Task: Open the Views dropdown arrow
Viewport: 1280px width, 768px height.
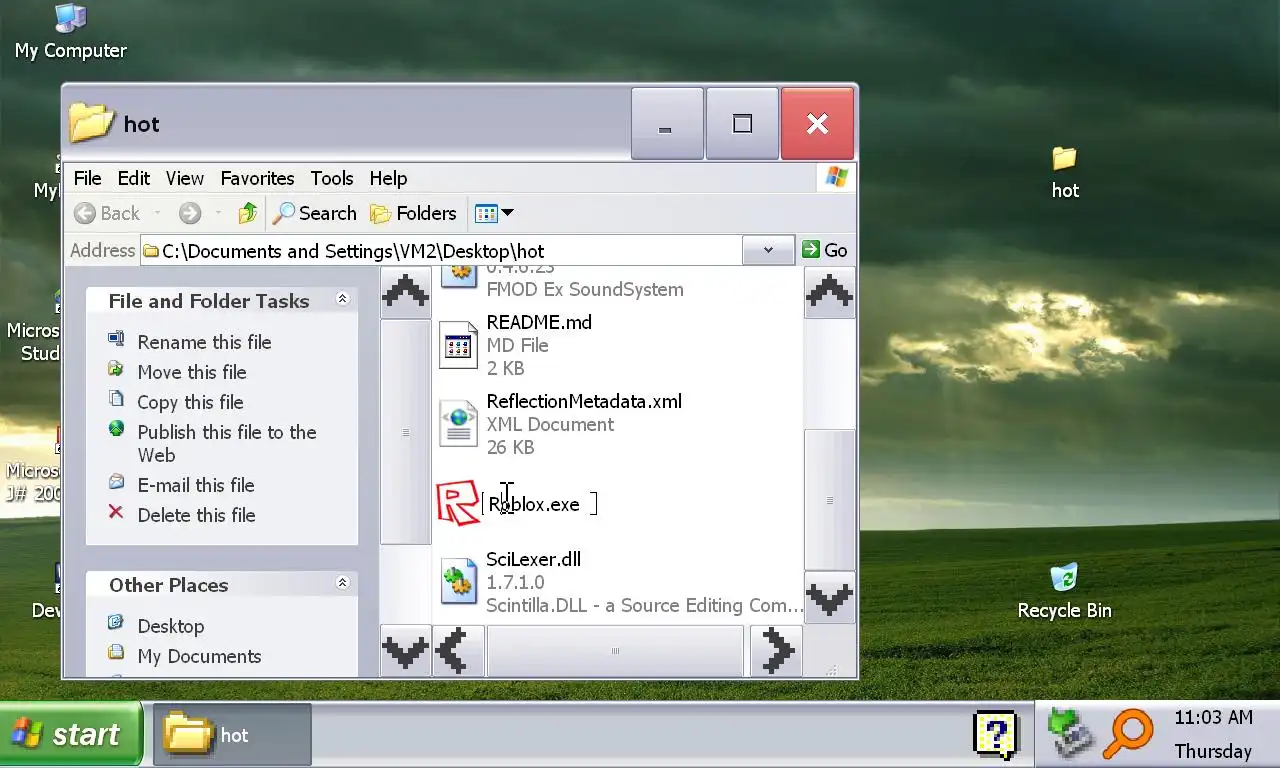Action: pos(507,213)
